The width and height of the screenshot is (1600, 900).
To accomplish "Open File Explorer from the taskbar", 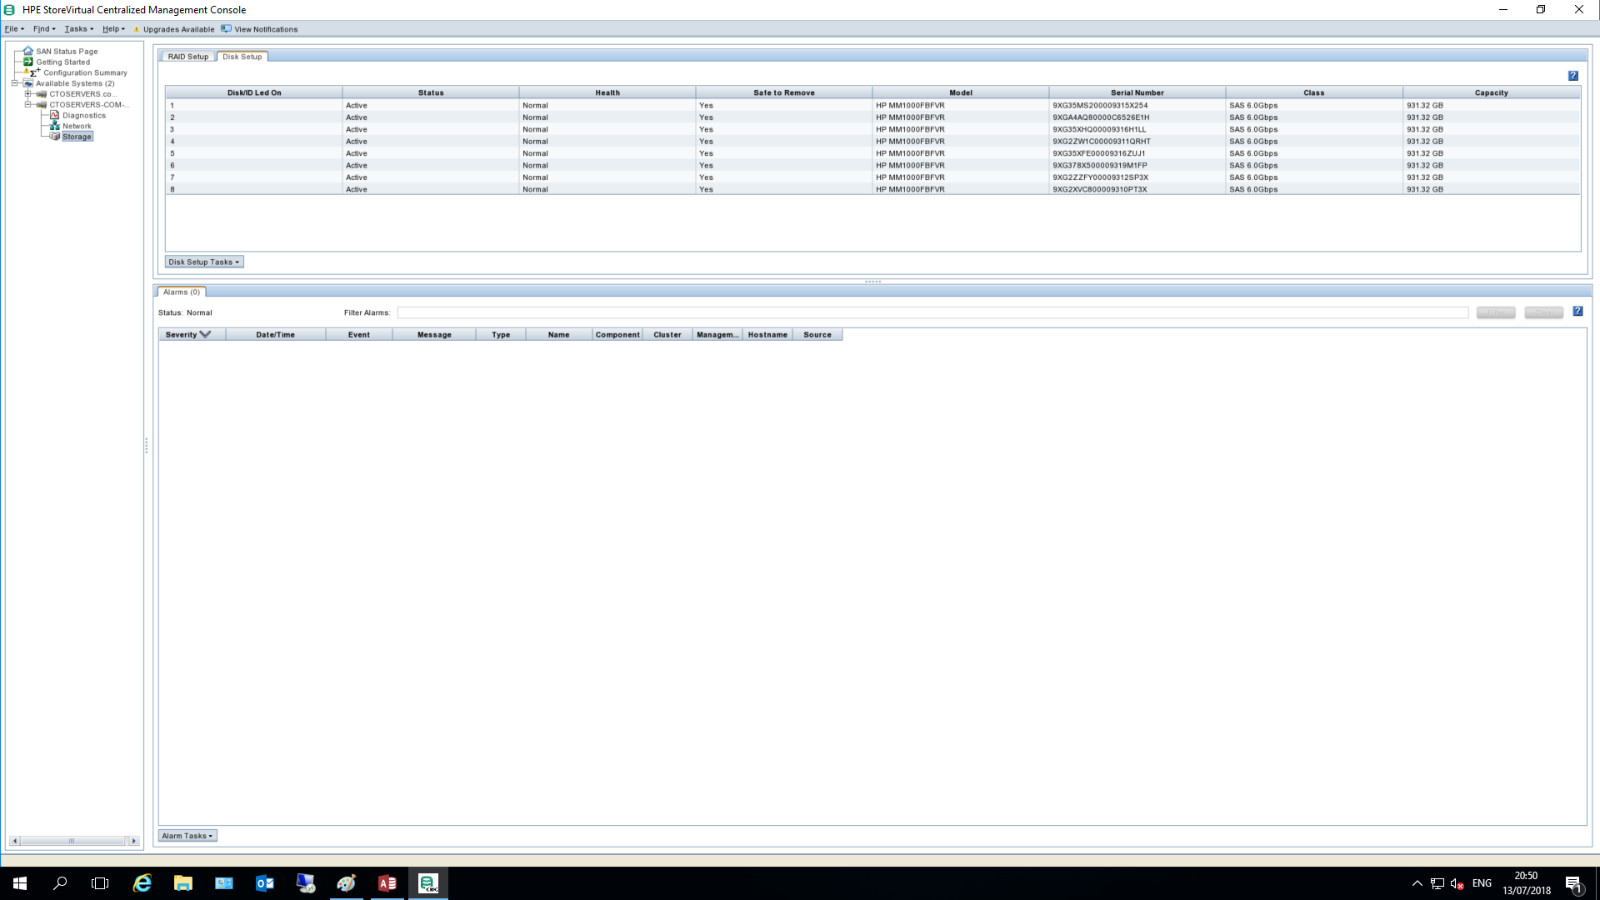I will tap(183, 883).
